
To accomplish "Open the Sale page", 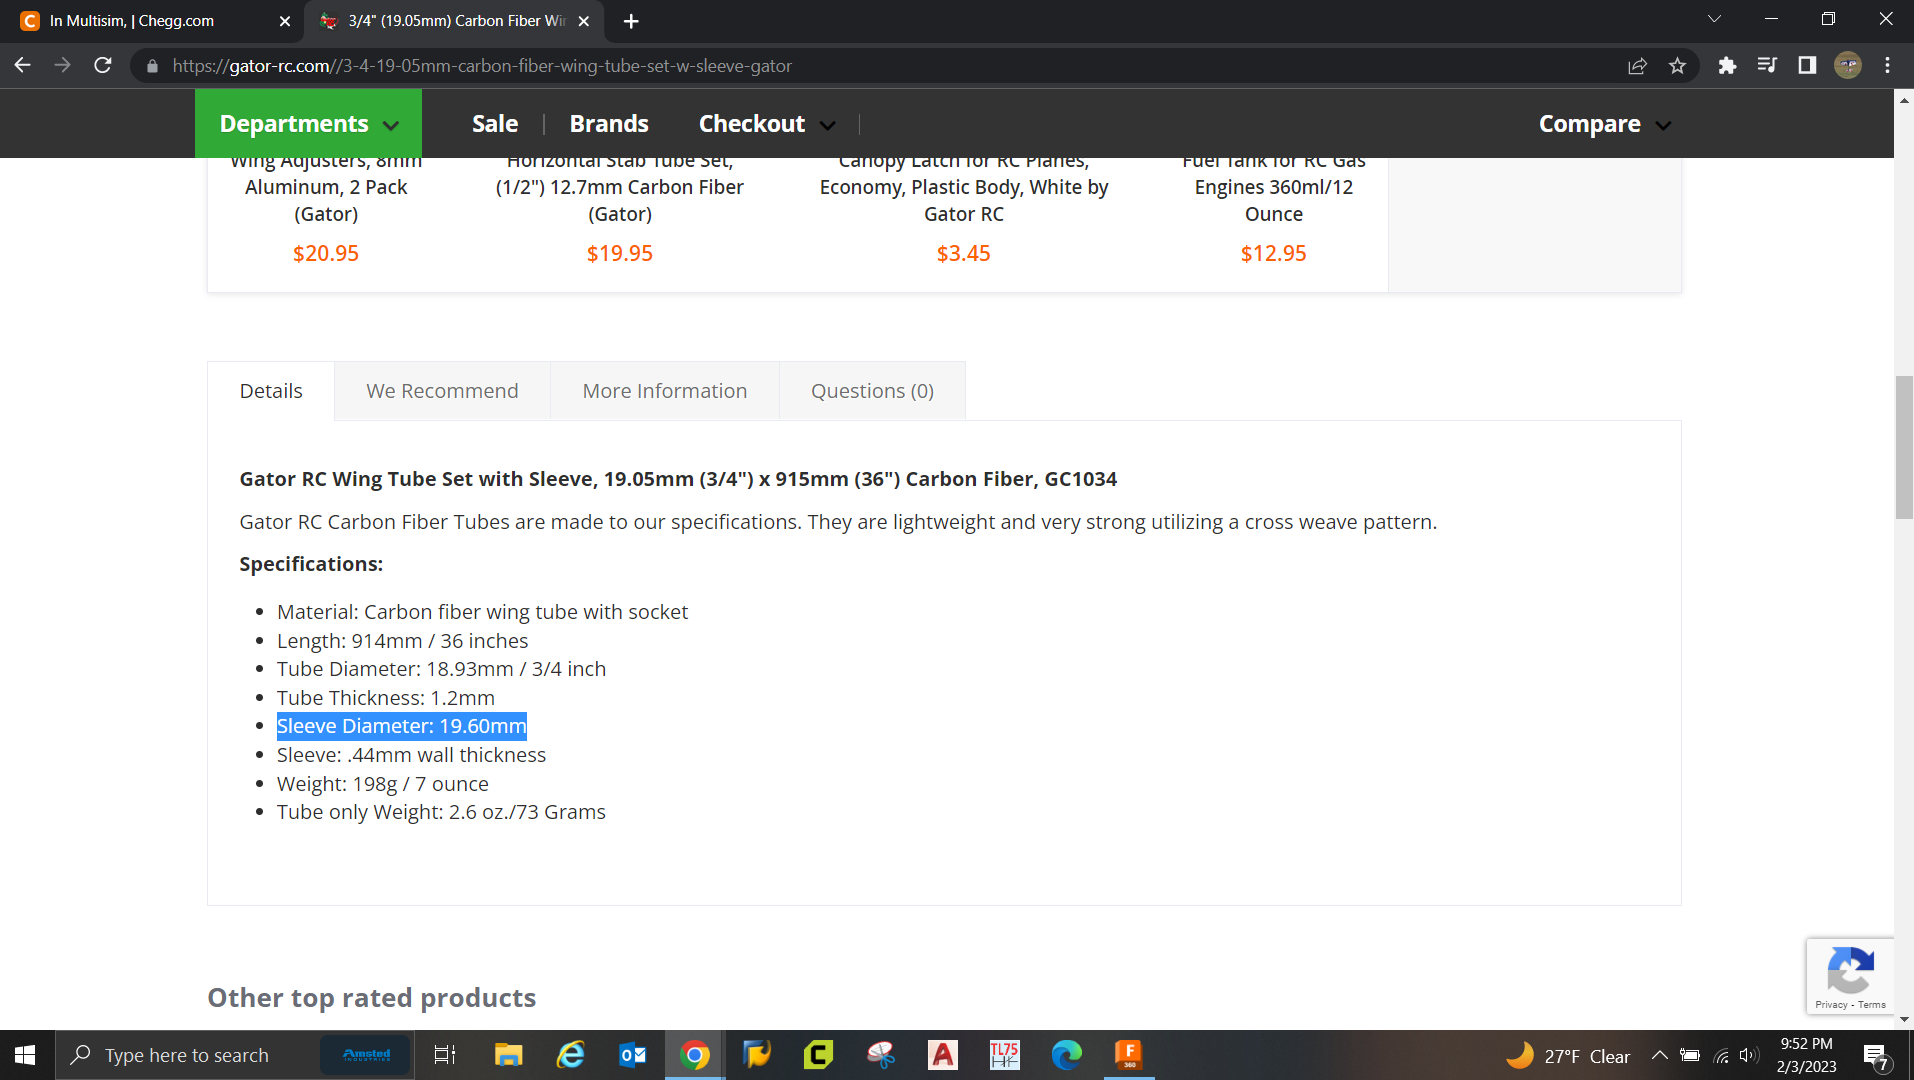I will [x=495, y=124].
